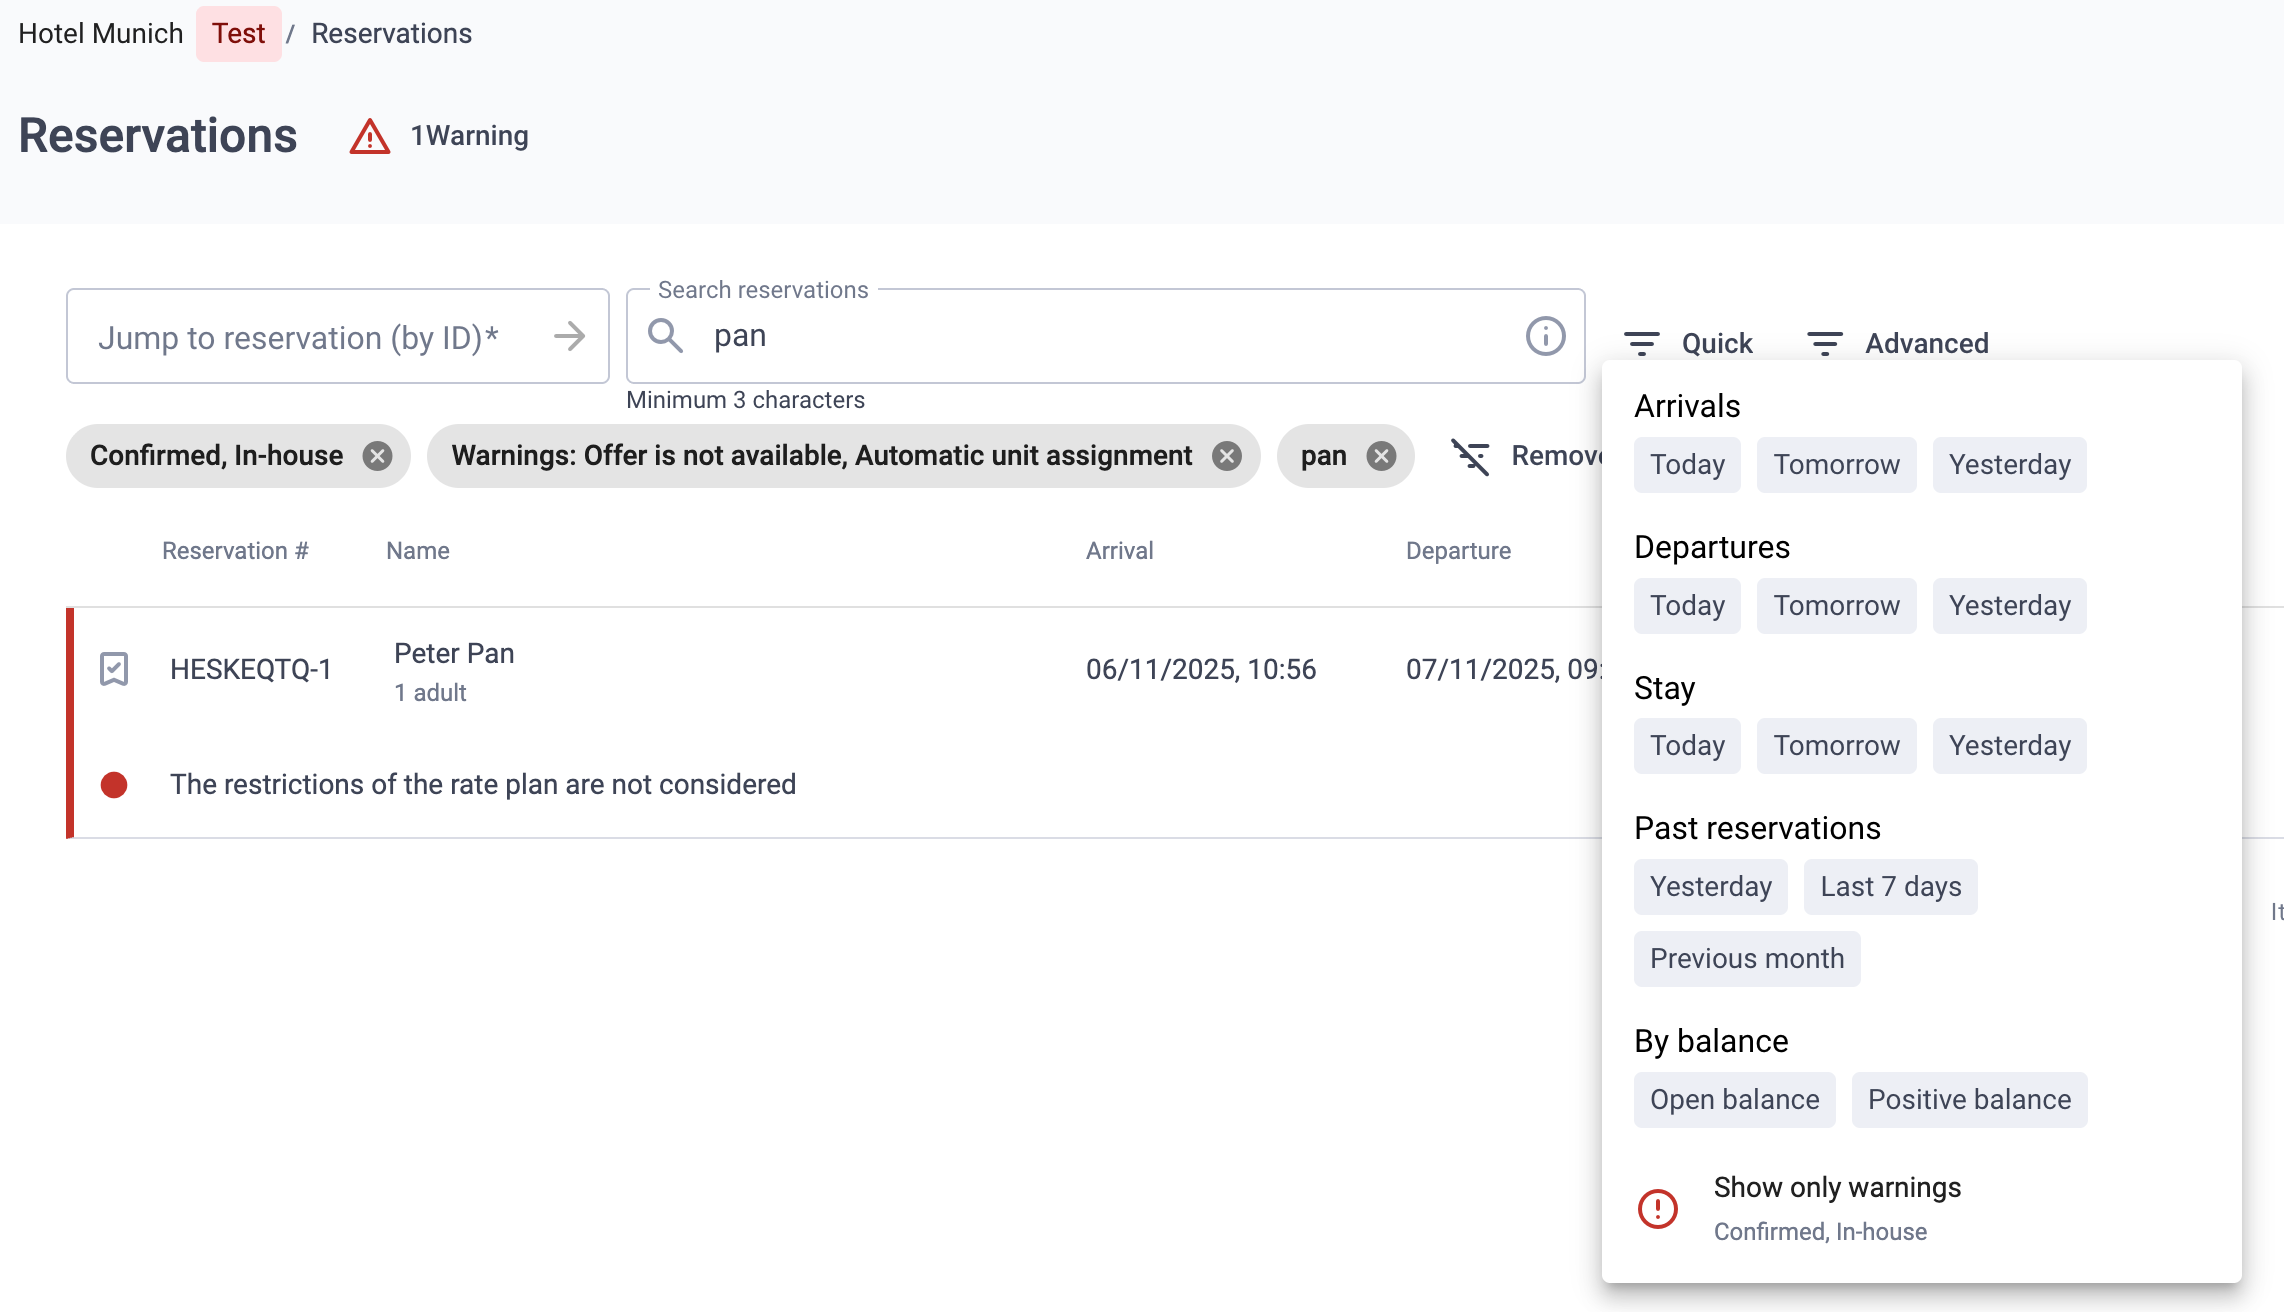
Task: Click guest name Peter Pan
Action: (x=454, y=653)
